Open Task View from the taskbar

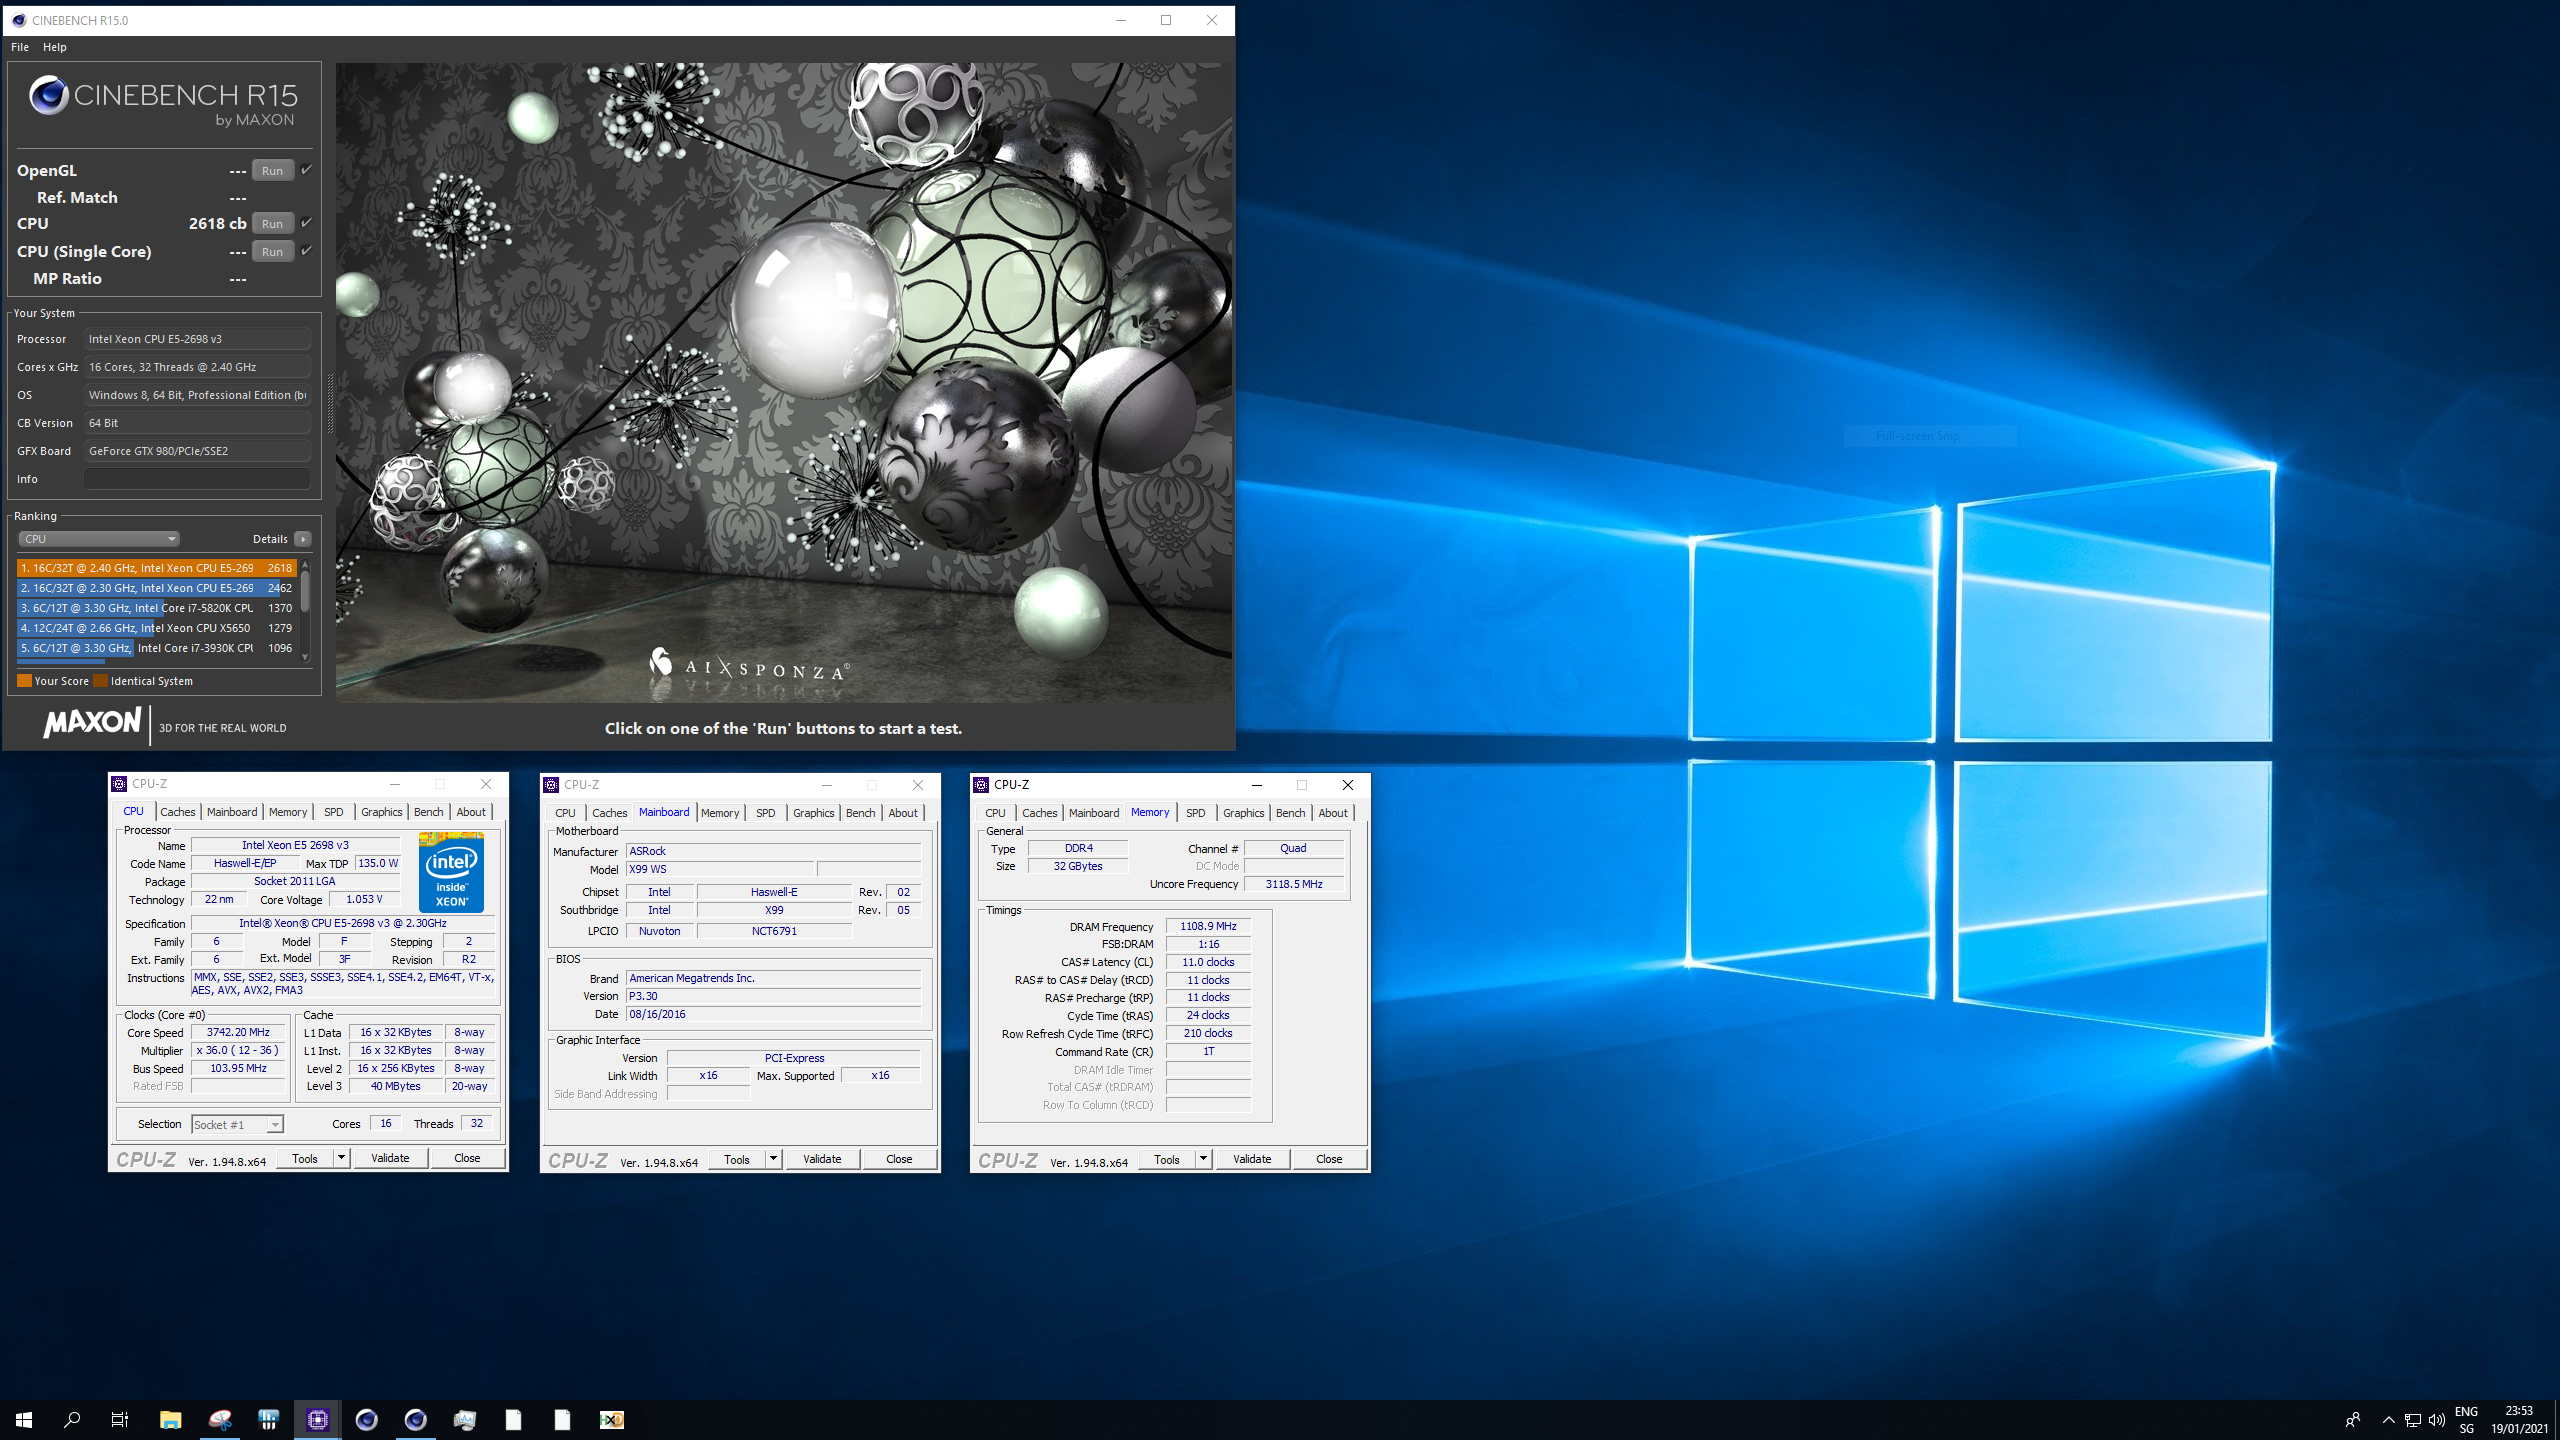[x=120, y=1420]
